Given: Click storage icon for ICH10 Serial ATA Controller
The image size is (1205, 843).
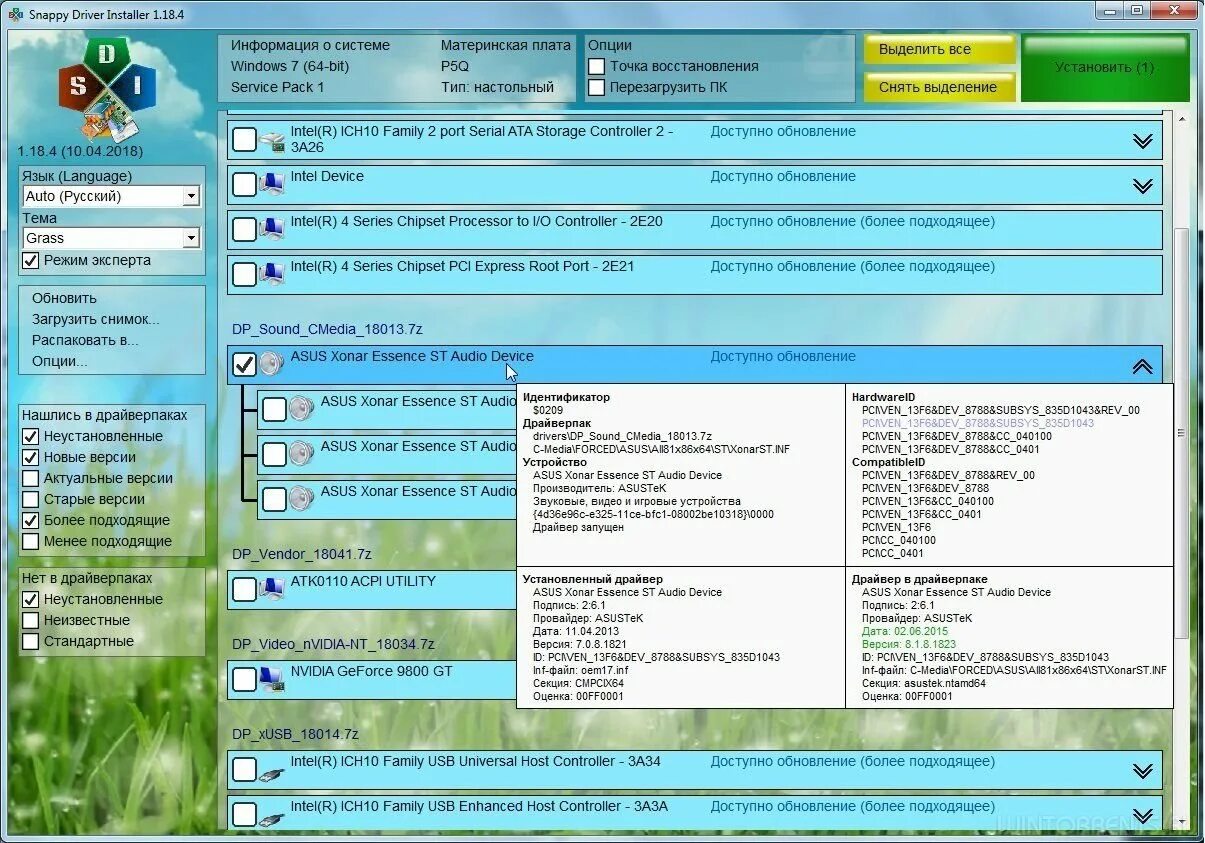Looking at the screenshot, I should coord(271,141).
